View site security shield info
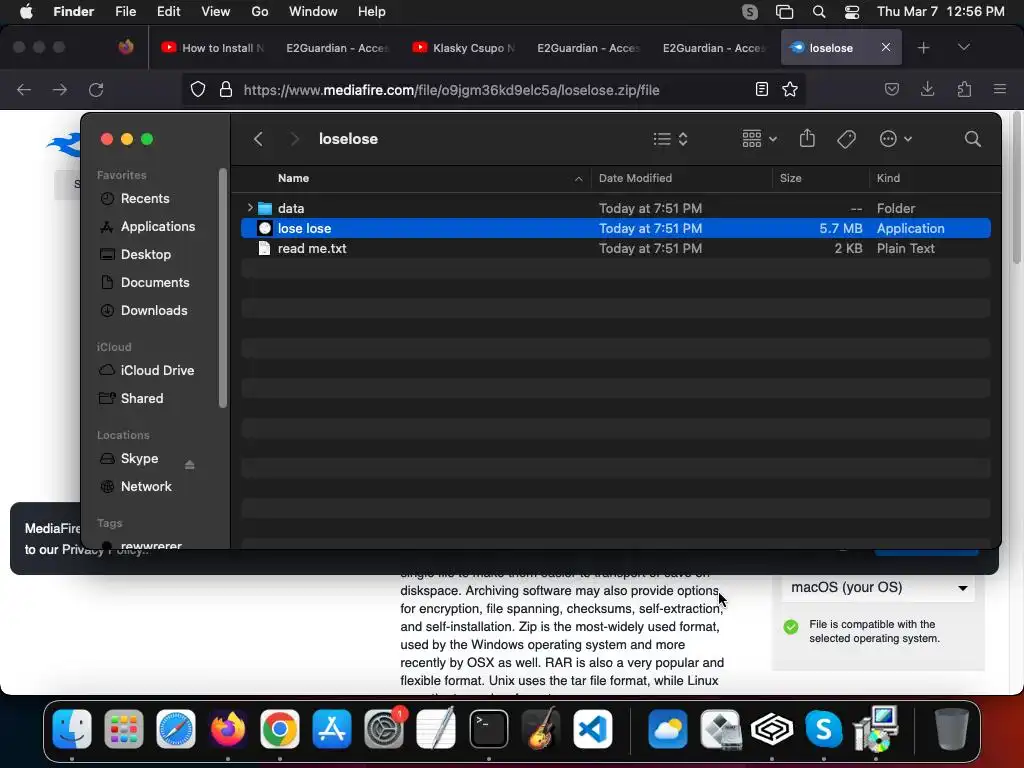The image size is (1024, 768). [x=198, y=89]
